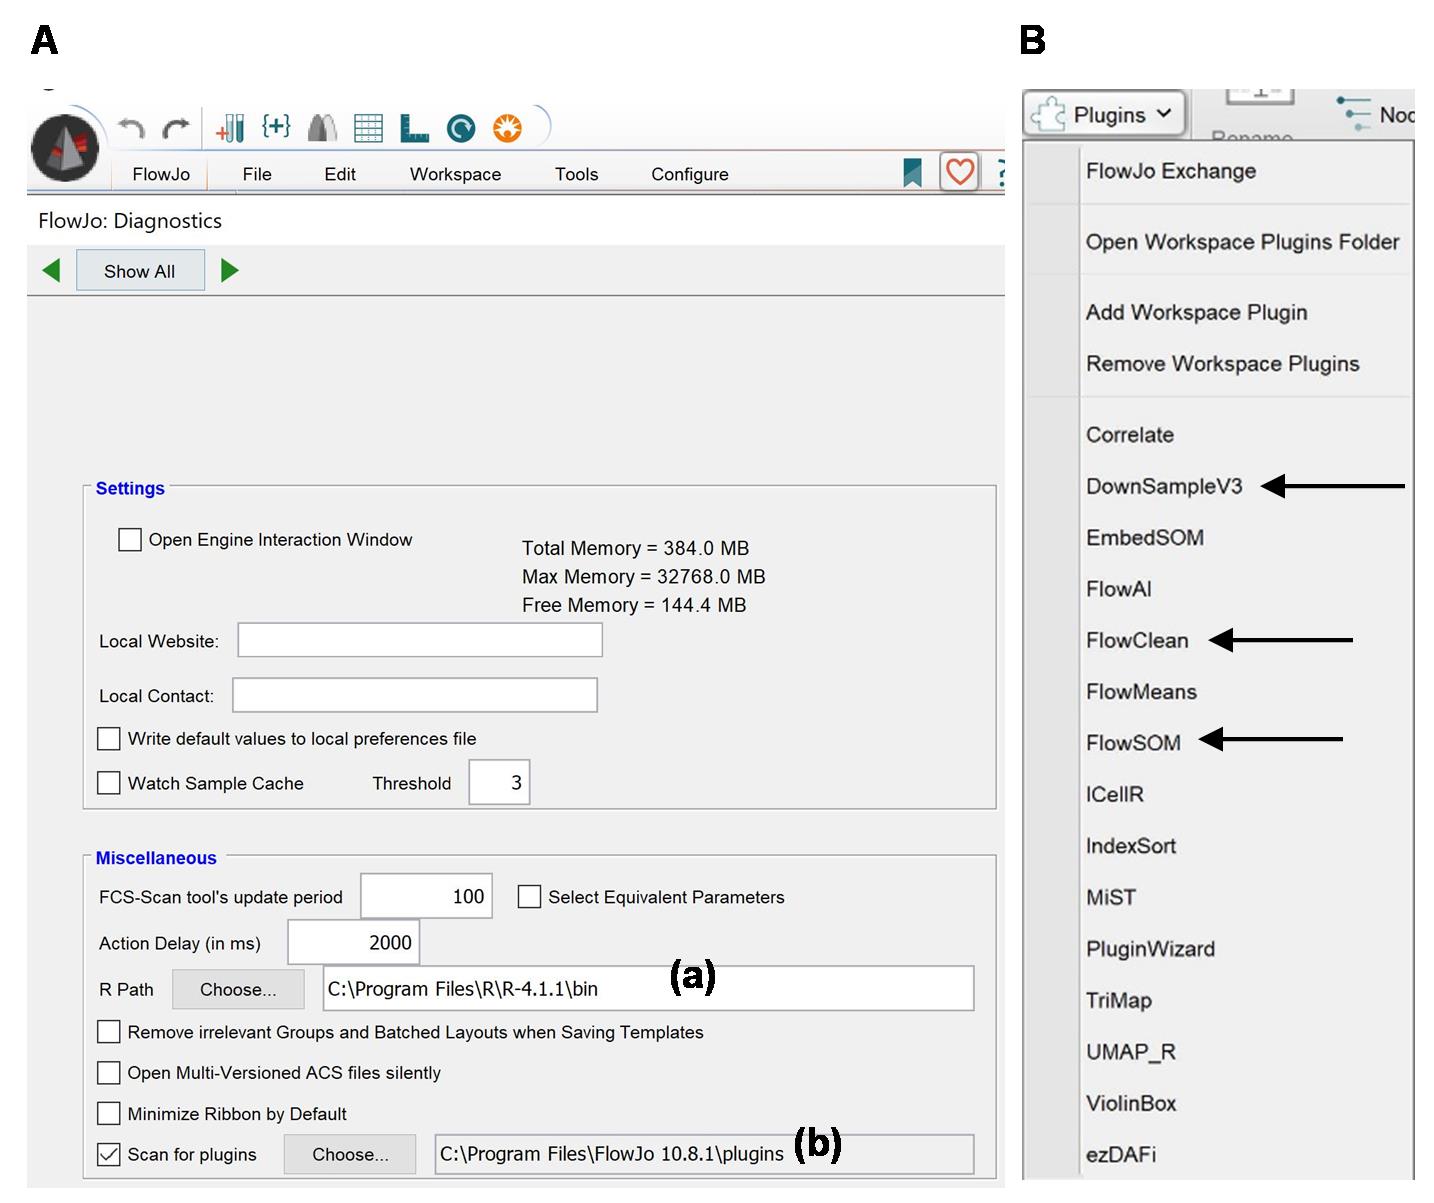
Task: Open the Edit ribbon tab
Action: click(340, 174)
